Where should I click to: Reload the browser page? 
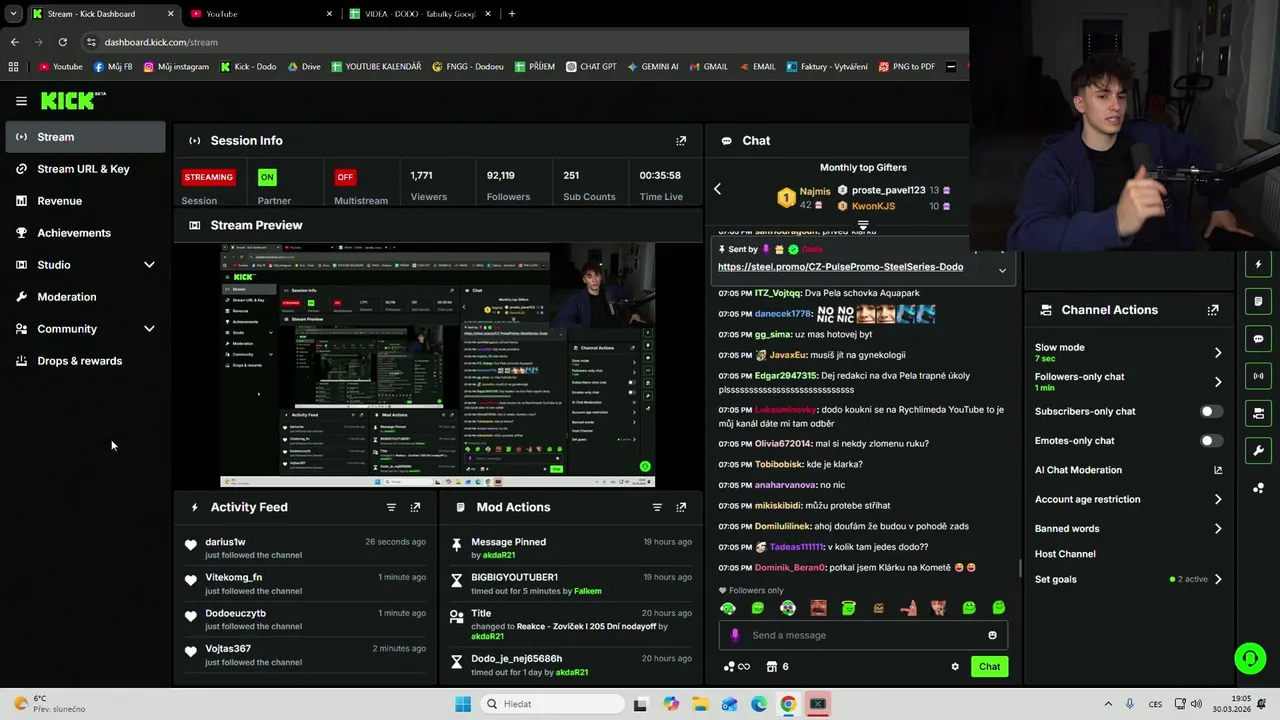(x=62, y=42)
